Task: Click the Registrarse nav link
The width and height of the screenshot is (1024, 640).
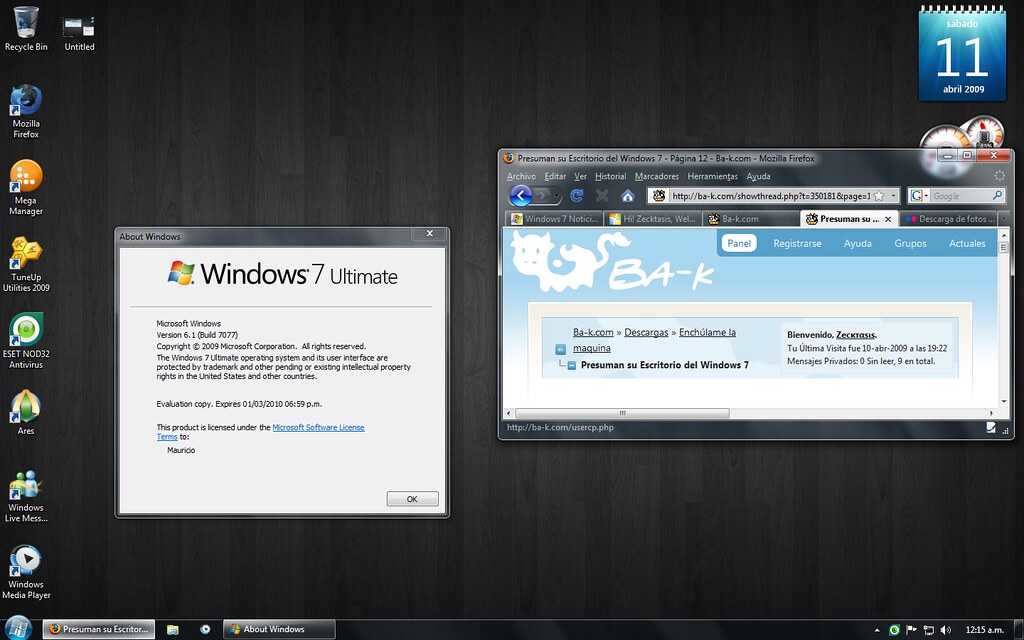Action: [797, 243]
